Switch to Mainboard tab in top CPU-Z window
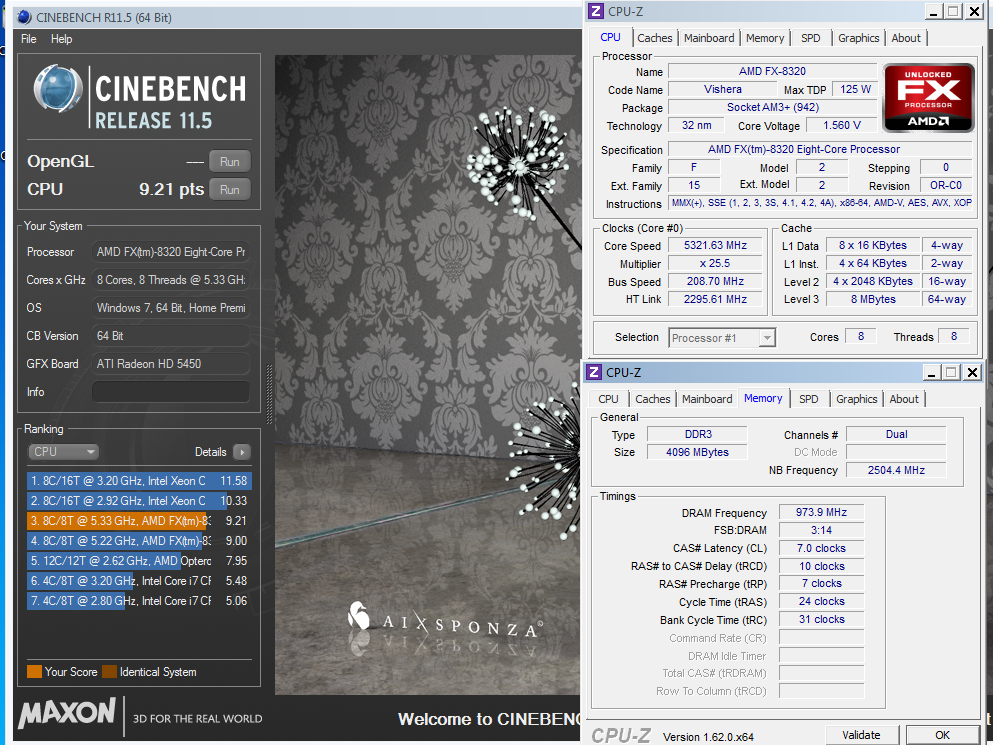Screen dimensions: 993x745 pos(709,38)
